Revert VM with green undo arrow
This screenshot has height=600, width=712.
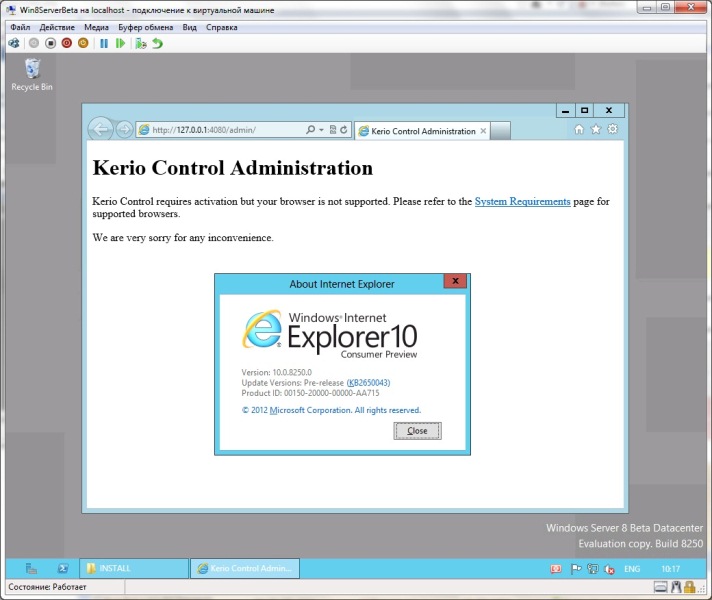[x=157, y=43]
